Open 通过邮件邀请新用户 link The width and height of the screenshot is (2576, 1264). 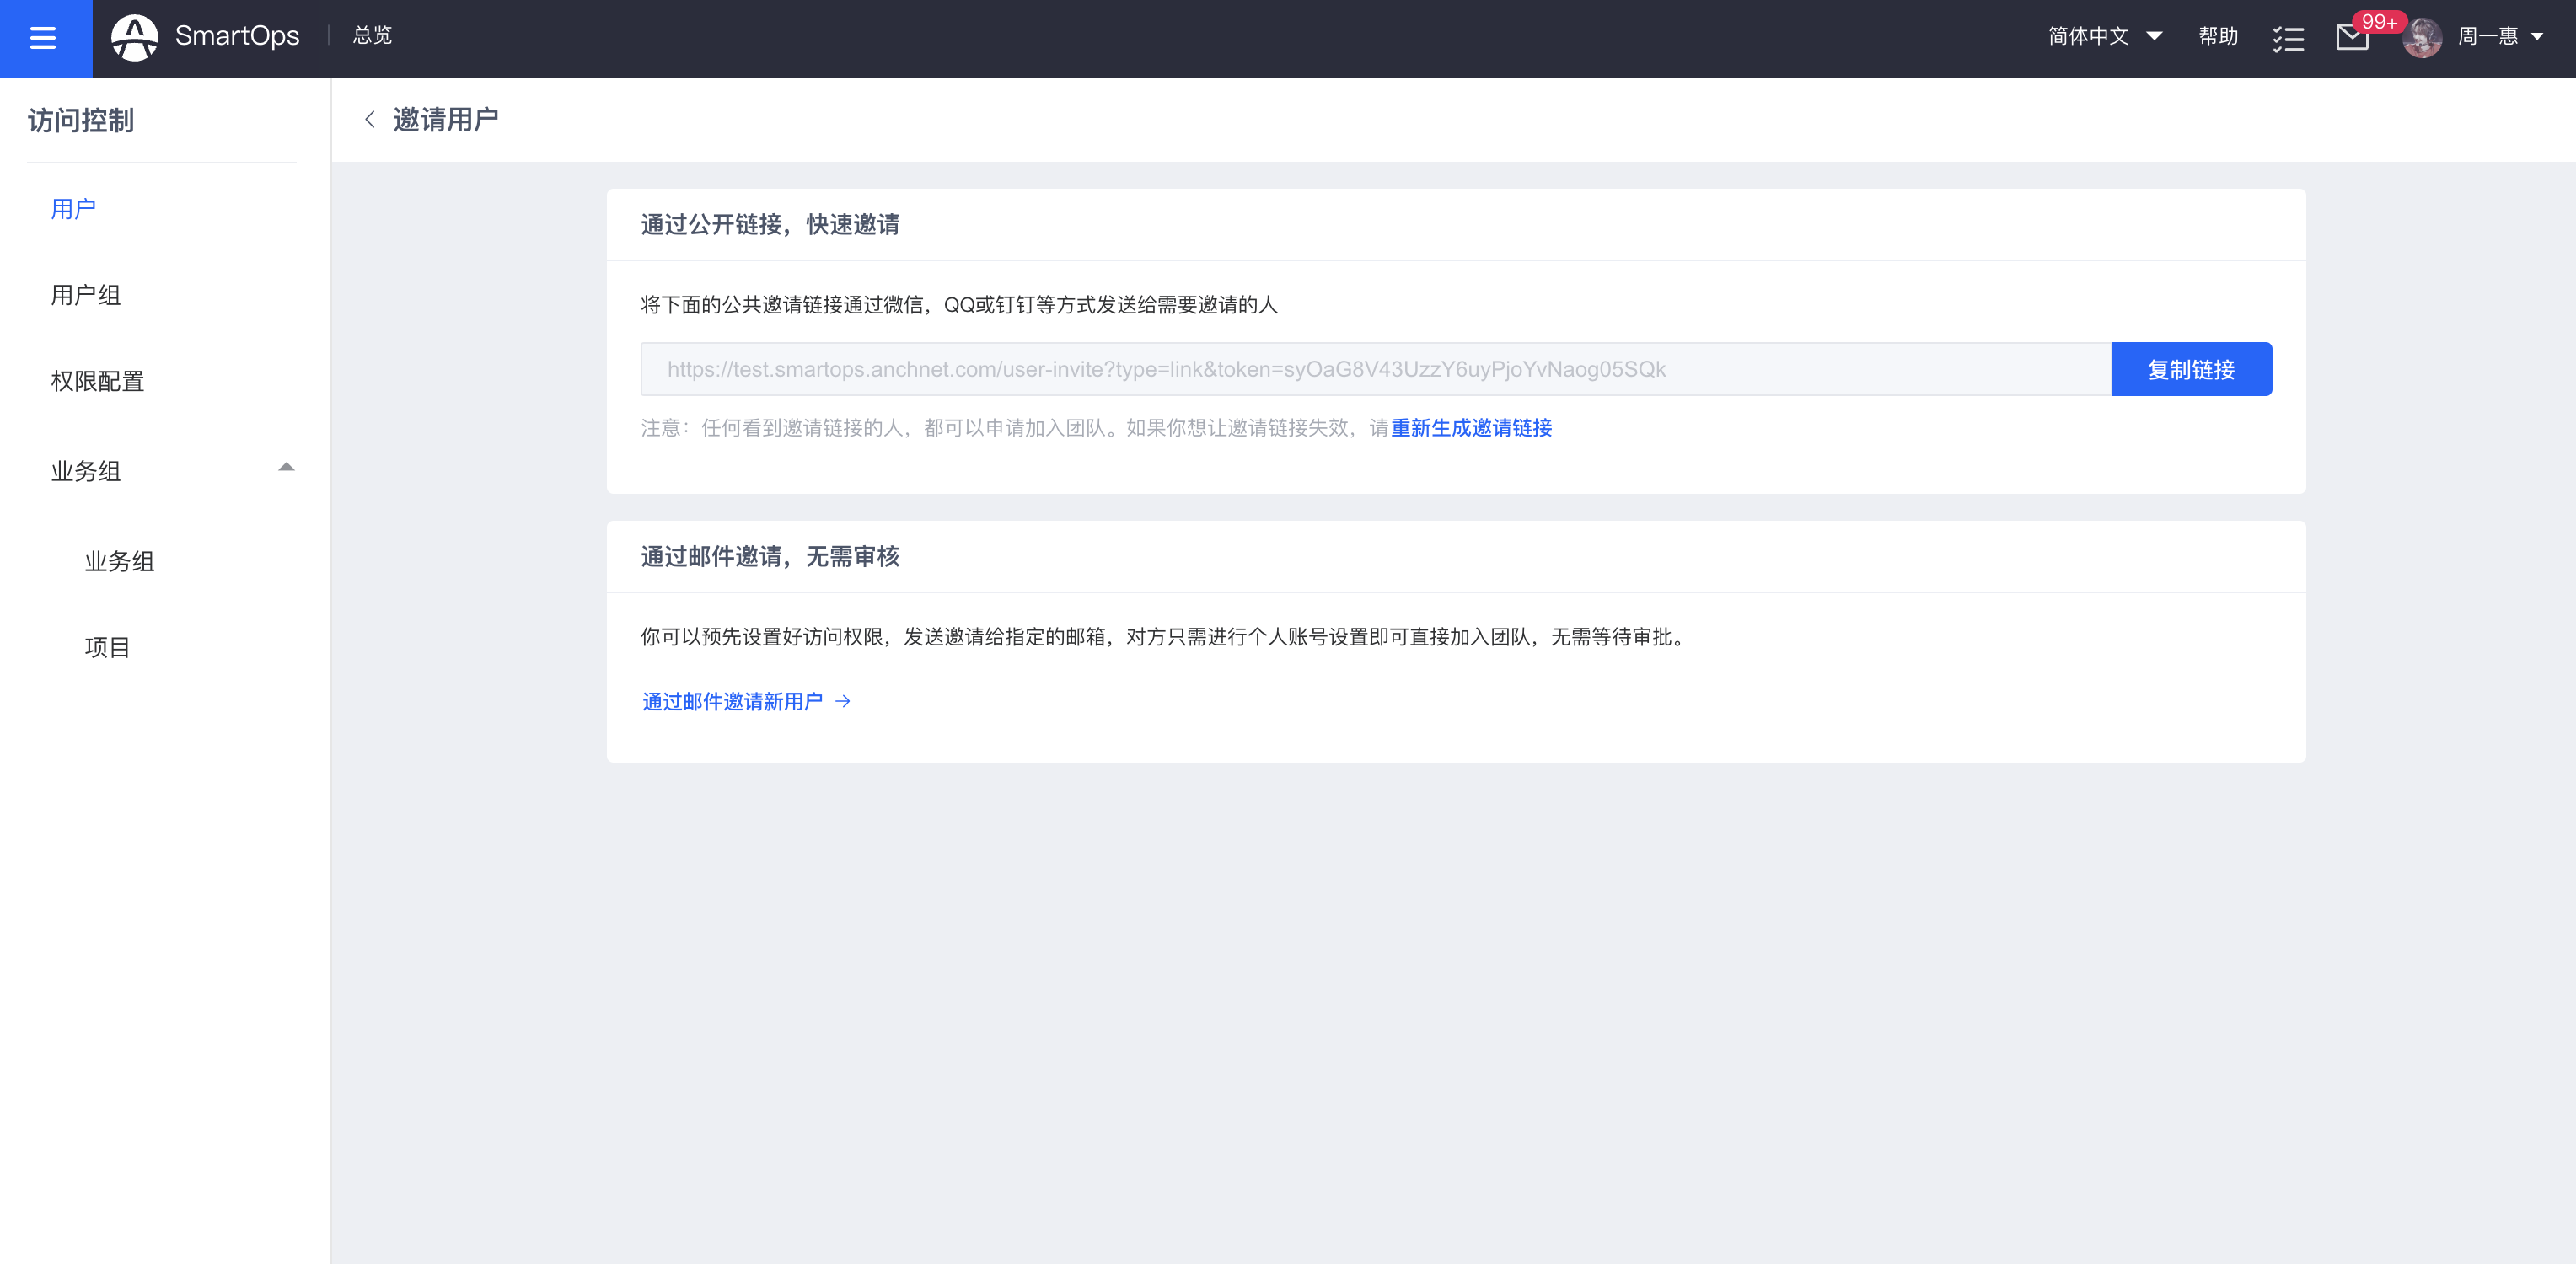point(734,702)
